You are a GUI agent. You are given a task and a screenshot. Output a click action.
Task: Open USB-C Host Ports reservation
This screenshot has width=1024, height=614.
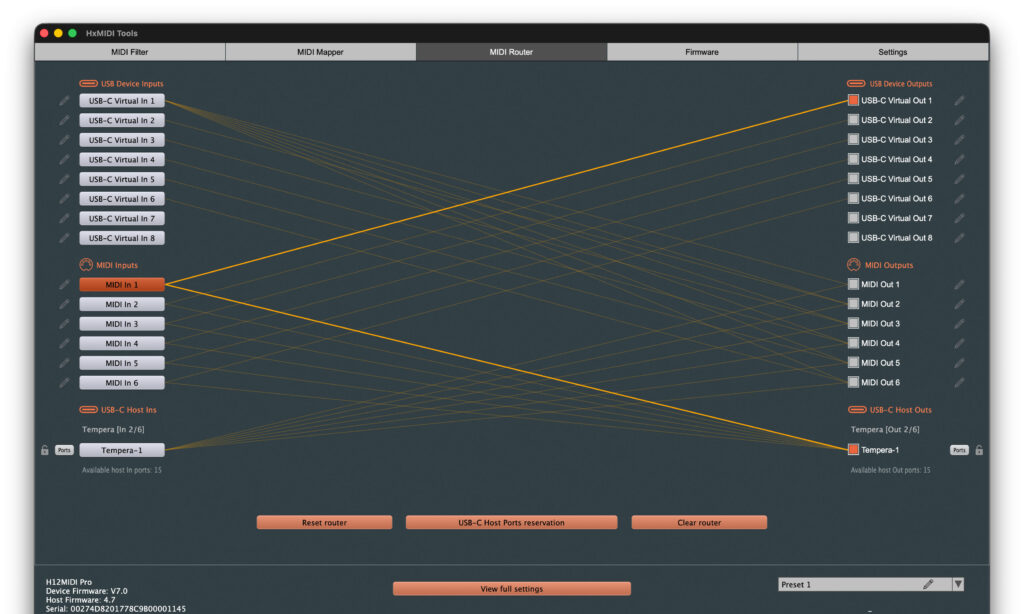511,523
